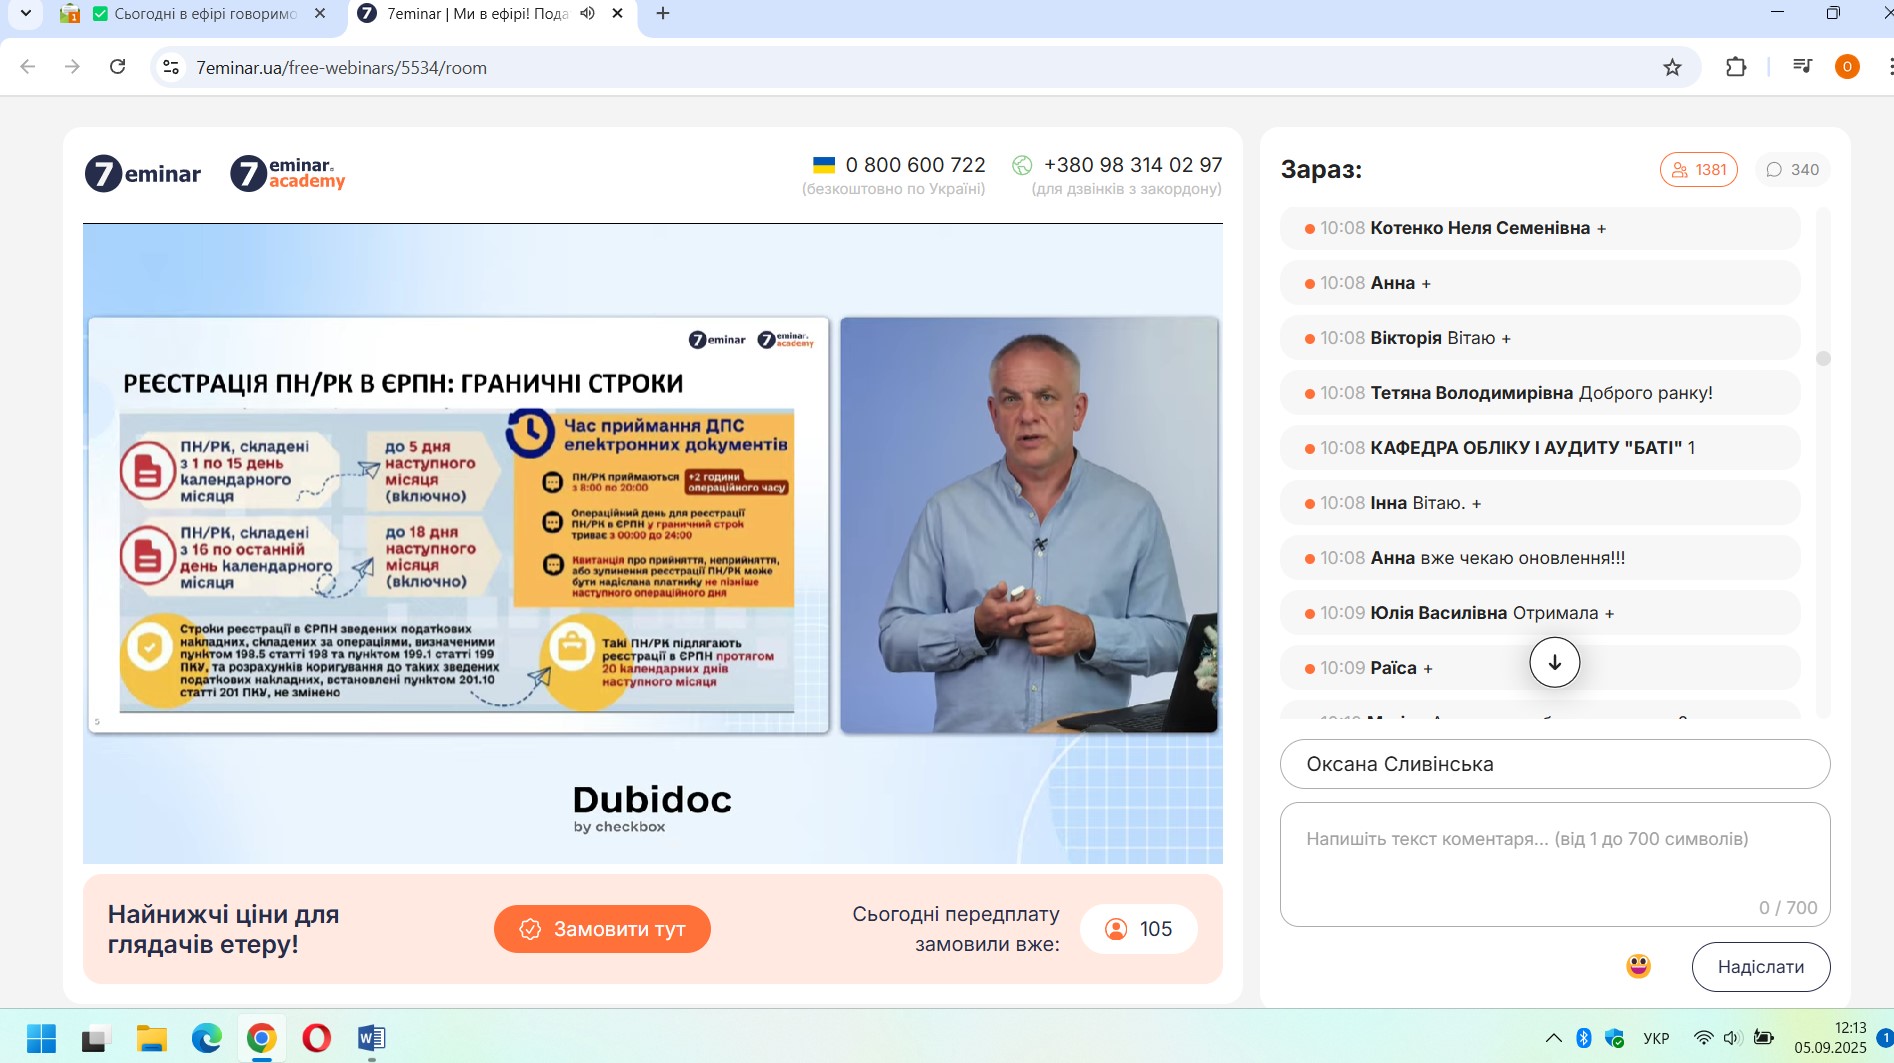This screenshot has width=1894, height=1063.
Task: Close the 'Сьогодні в ефірі' tab
Action: pyautogui.click(x=320, y=13)
